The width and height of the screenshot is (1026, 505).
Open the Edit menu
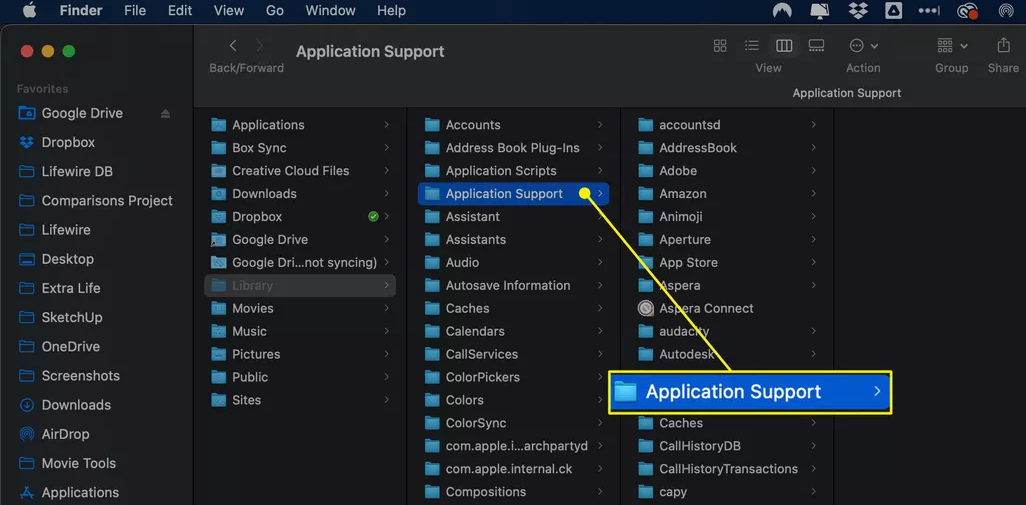click(180, 10)
